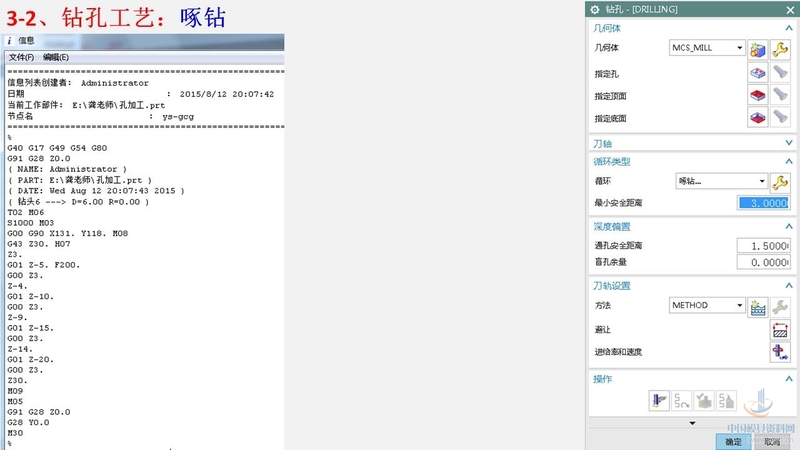
Task: Collapse the 几何体 section chevron
Action: [789, 28]
